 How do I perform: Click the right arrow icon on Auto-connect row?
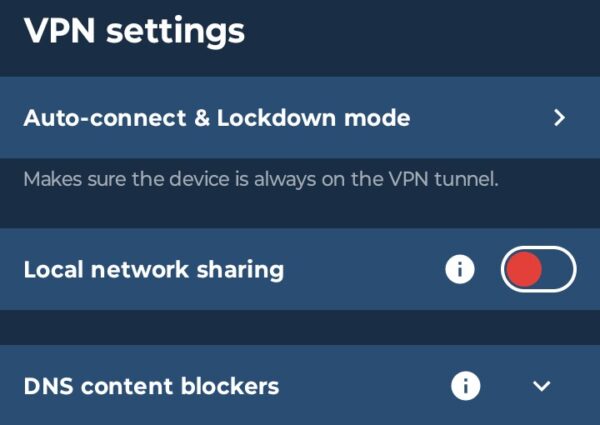tap(559, 118)
